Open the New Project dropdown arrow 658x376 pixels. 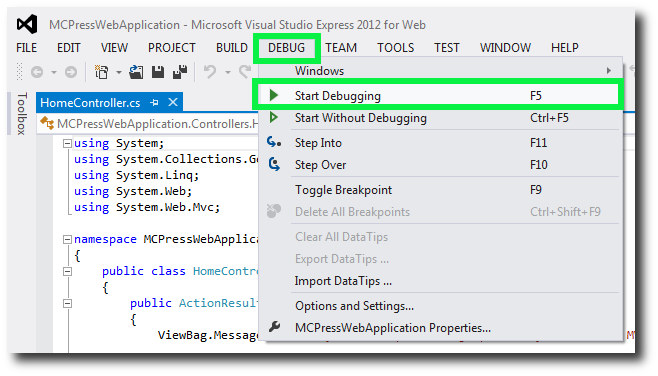click(119, 73)
